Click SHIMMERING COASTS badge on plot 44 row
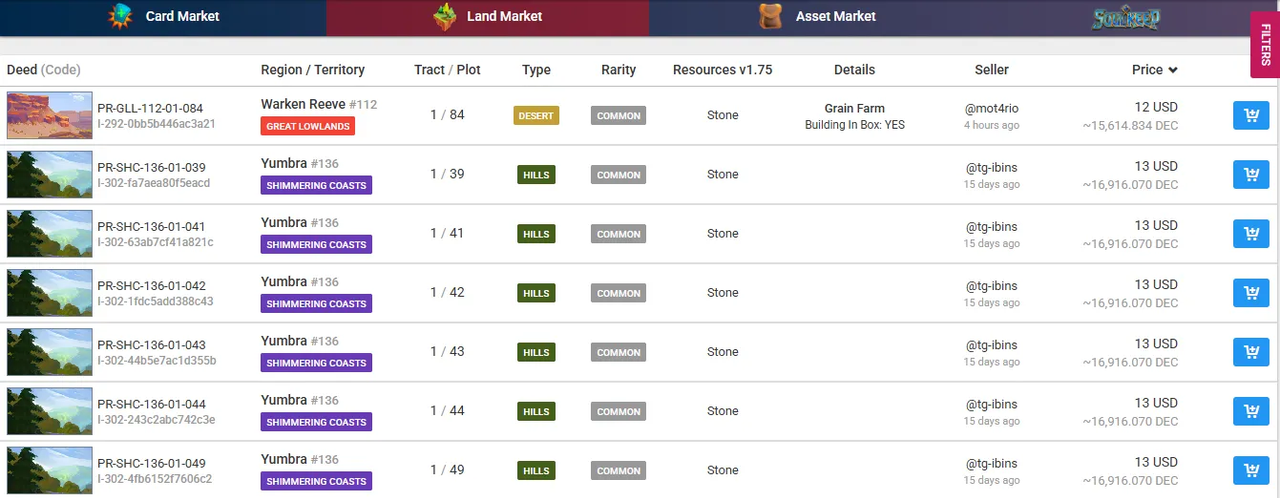This screenshot has width=1280, height=498. pyautogui.click(x=316, y=422)
